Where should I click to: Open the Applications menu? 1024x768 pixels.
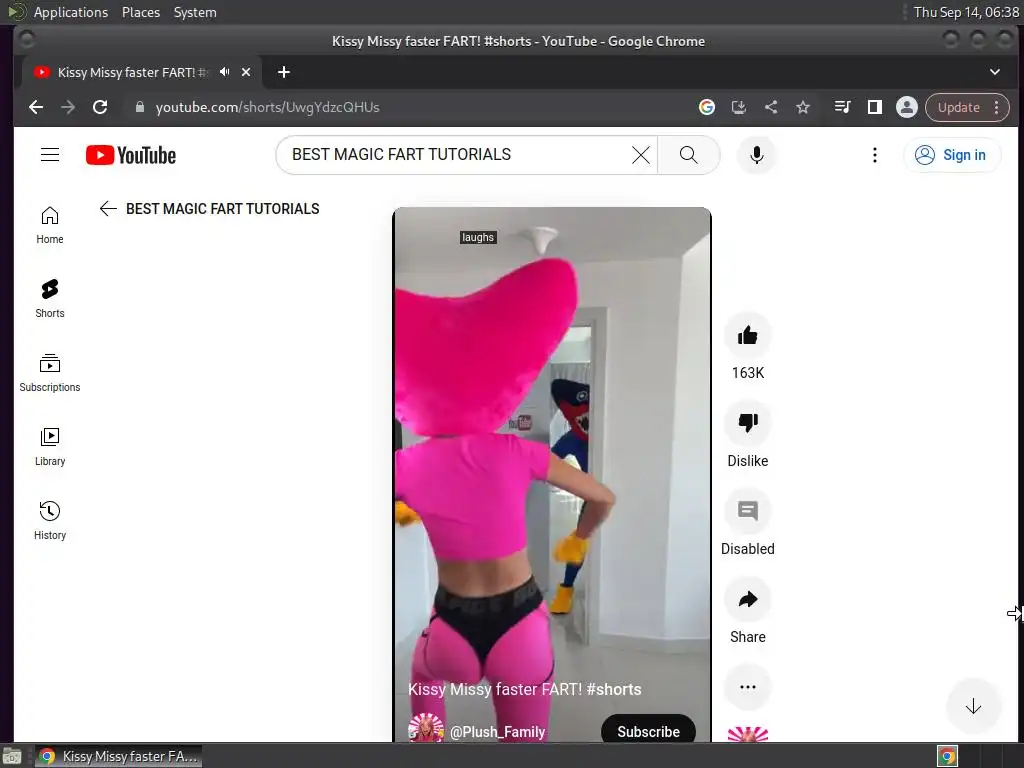71,12
